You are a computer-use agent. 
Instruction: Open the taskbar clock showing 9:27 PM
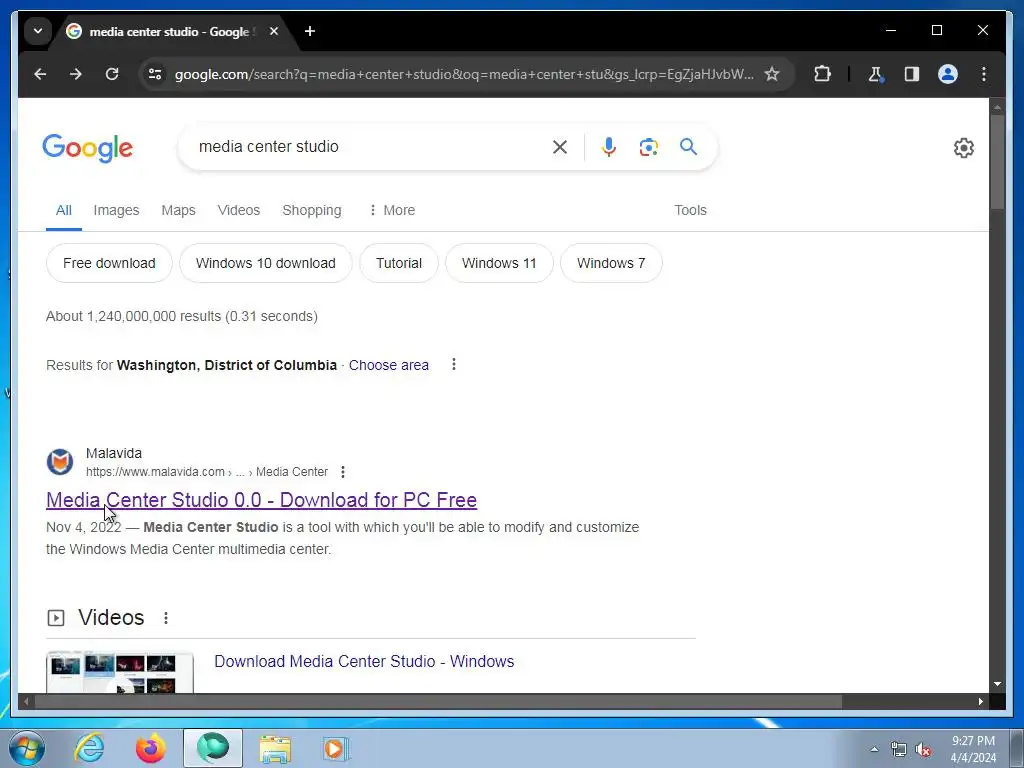coord(973,749)
